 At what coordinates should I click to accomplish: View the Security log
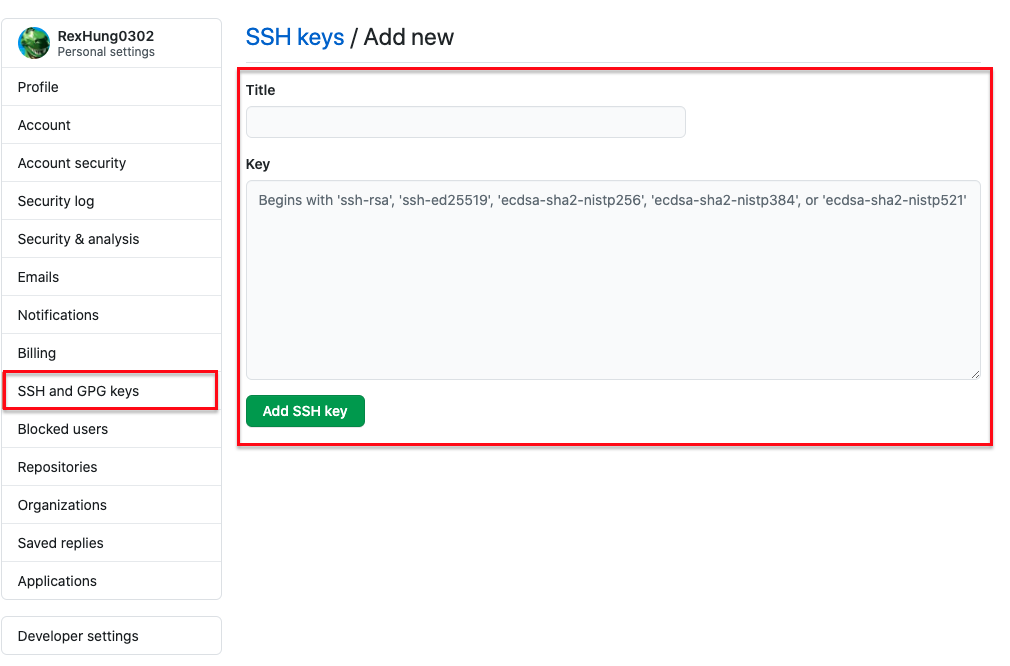(56, 201)
